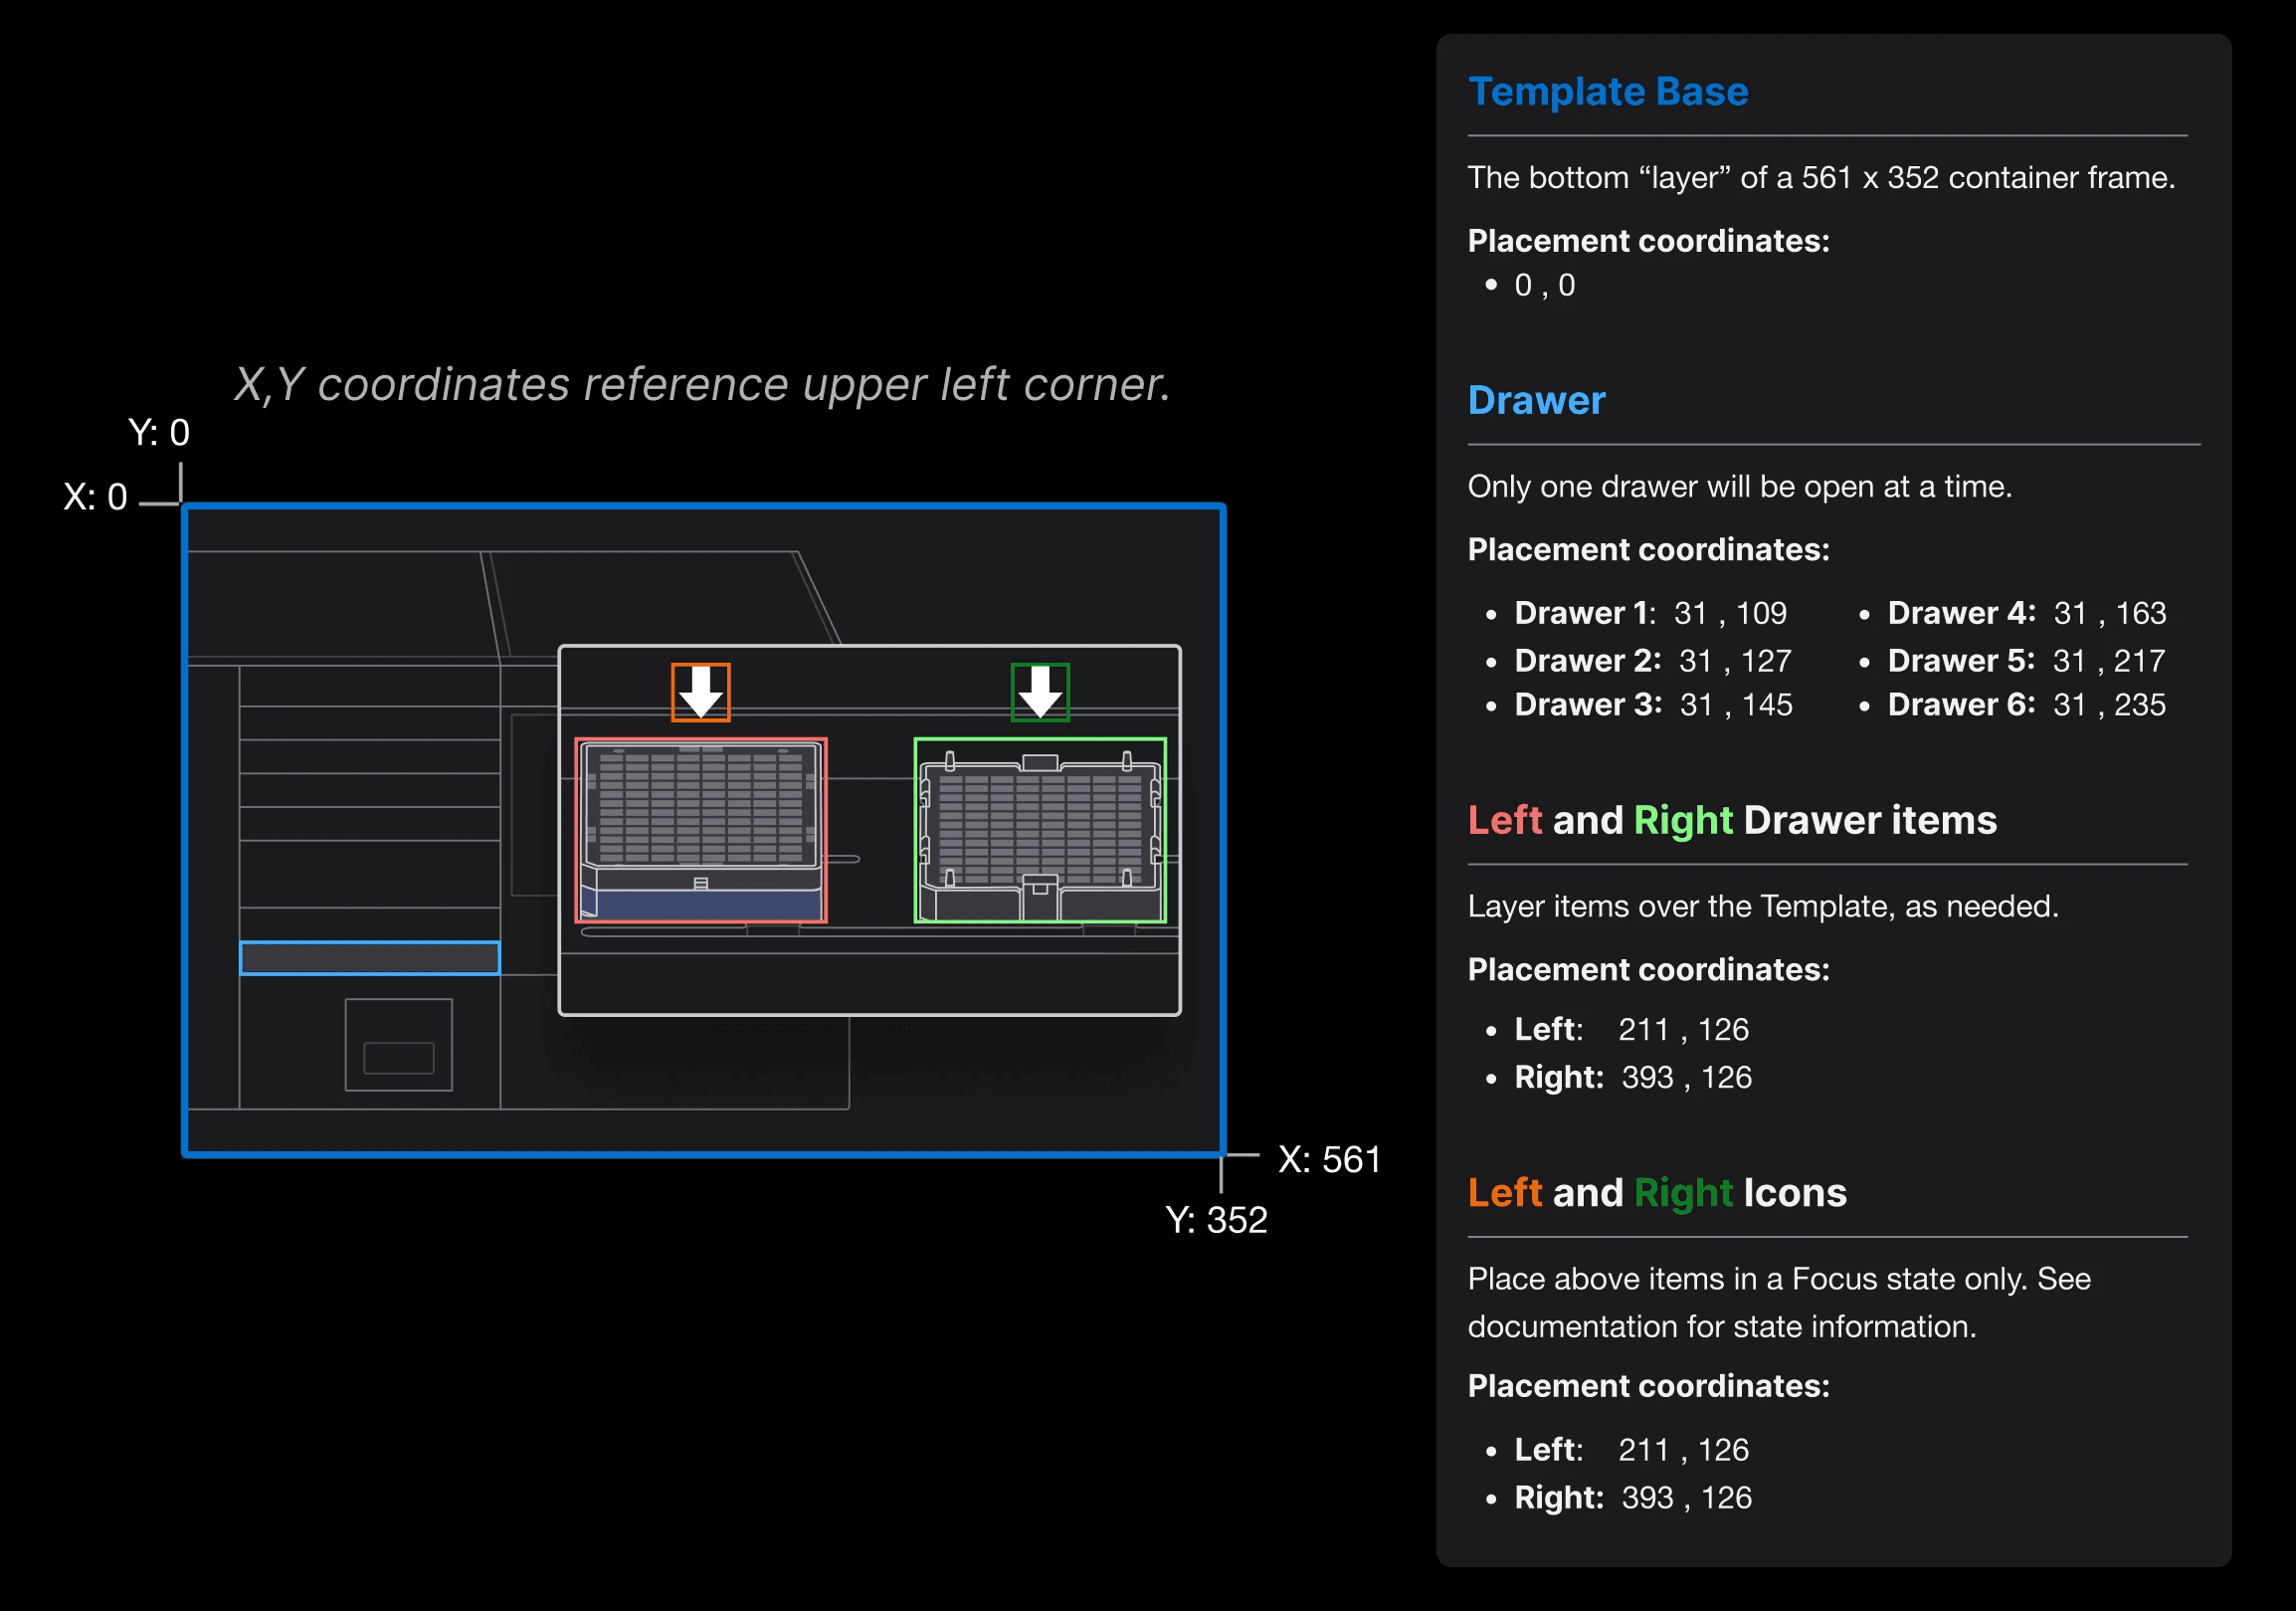Click the blue 'Drawer' section heading
Screen dimensions: 2296x1611
[x=1536, y=400]
